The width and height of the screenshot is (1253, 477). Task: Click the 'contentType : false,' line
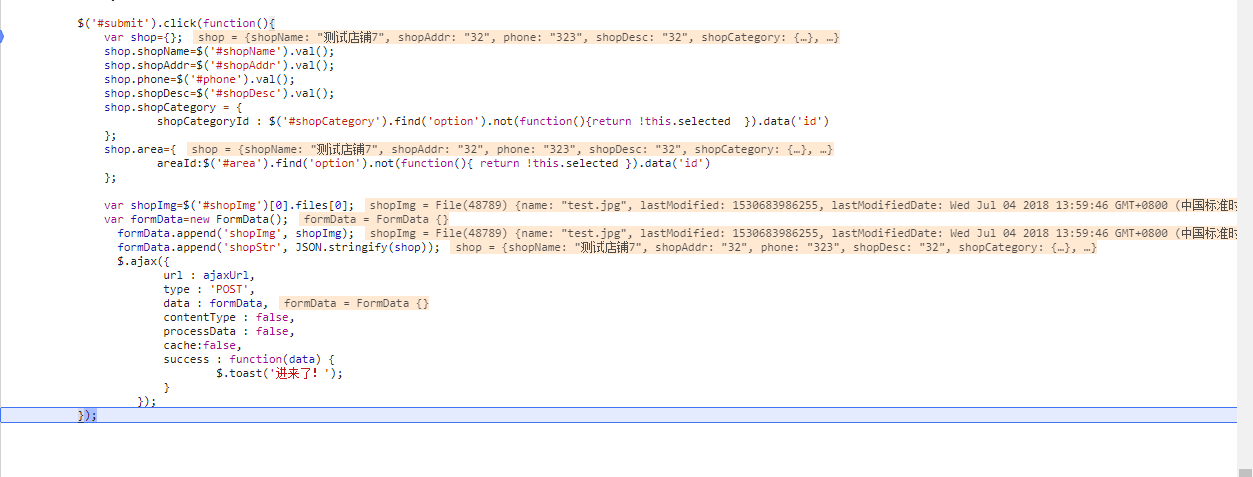[x=229, y=317]
